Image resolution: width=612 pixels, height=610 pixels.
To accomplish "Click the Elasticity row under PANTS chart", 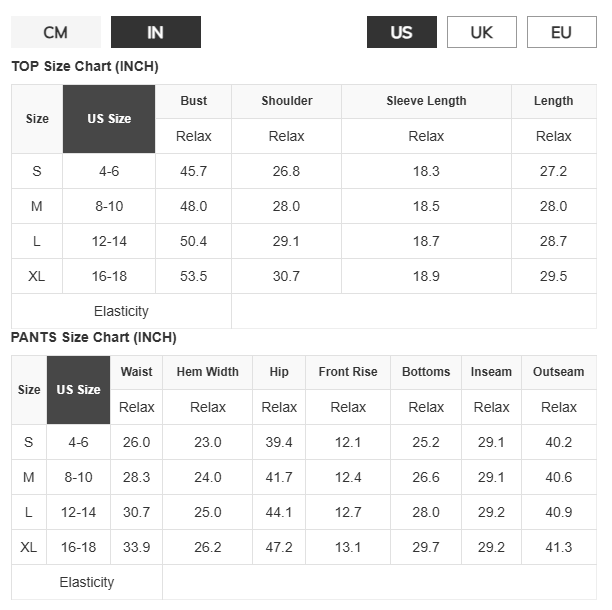I will click(x=304, y=582).
